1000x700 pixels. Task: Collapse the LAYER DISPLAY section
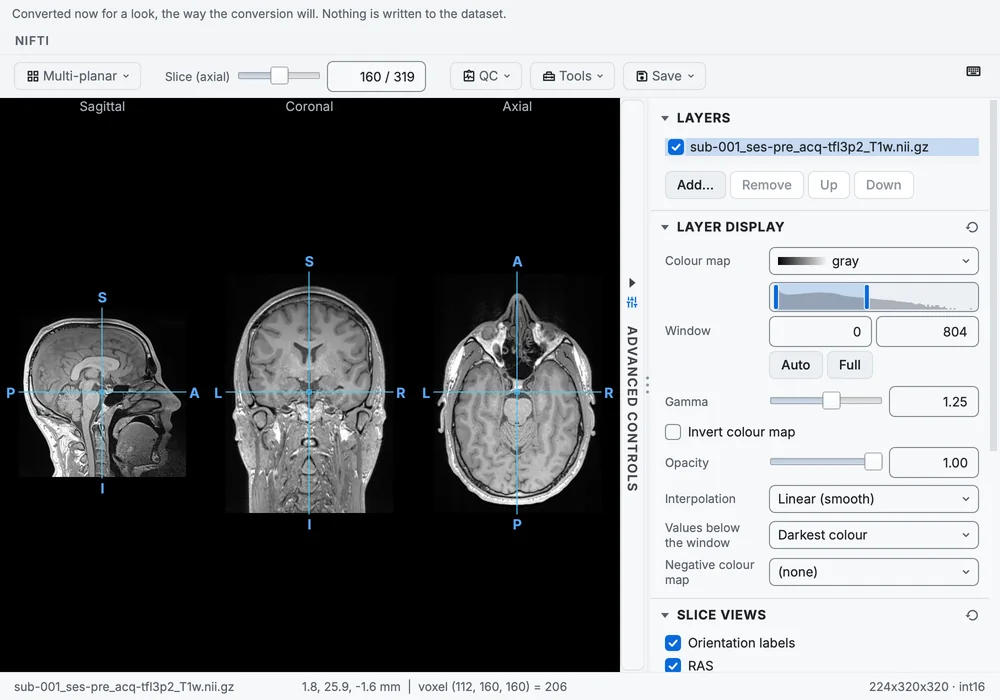coord(665,227)
